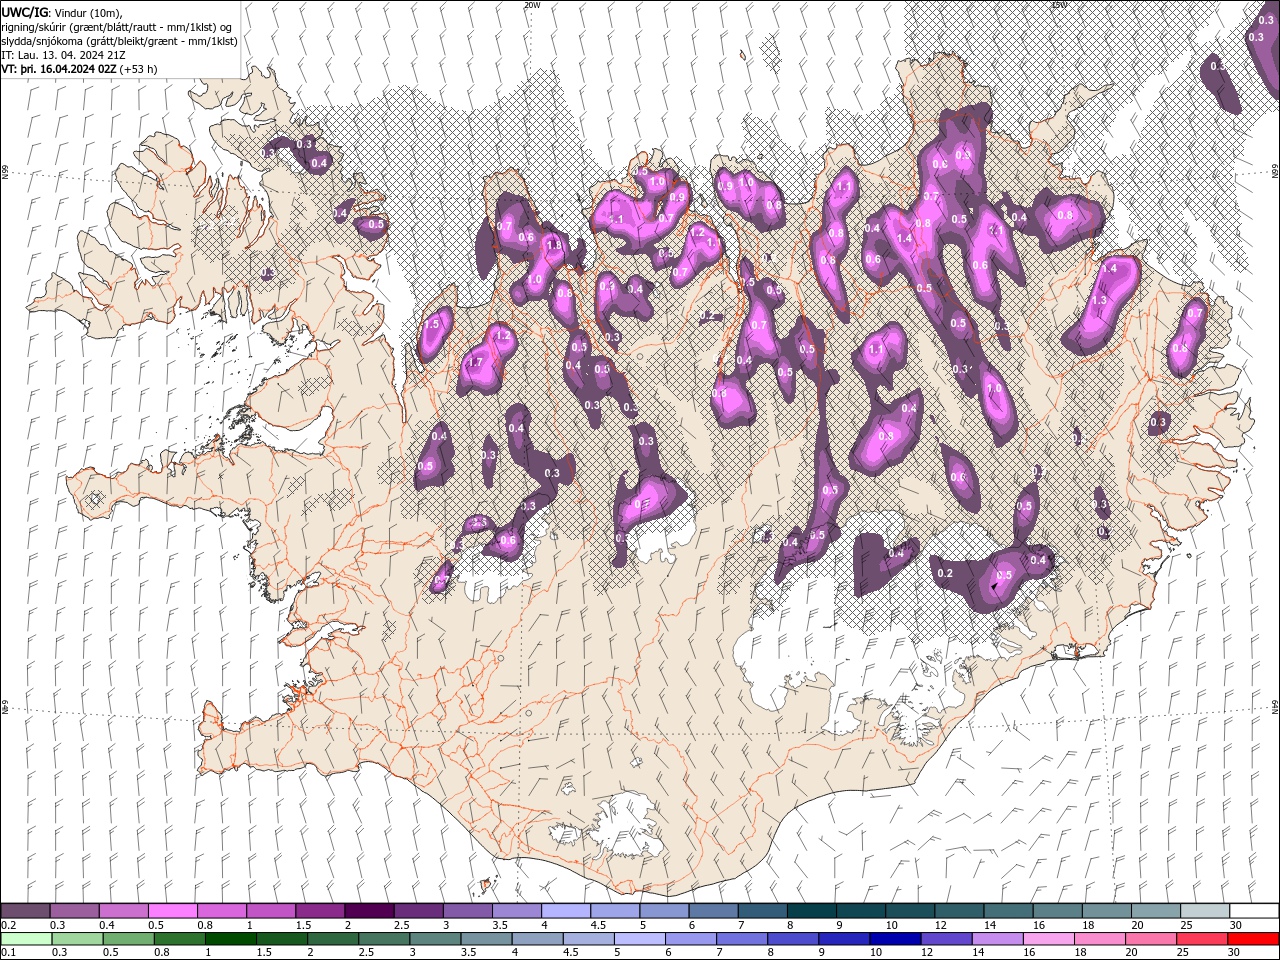
Task: Click the 15W longitude label at the top edge
Action: [x=1059, y=5]
